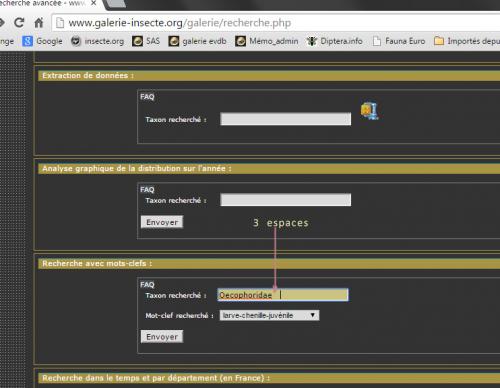Open FAQ in Analyse graphique section
Viewport: 500px width, 388px height.
coord(147,190)
